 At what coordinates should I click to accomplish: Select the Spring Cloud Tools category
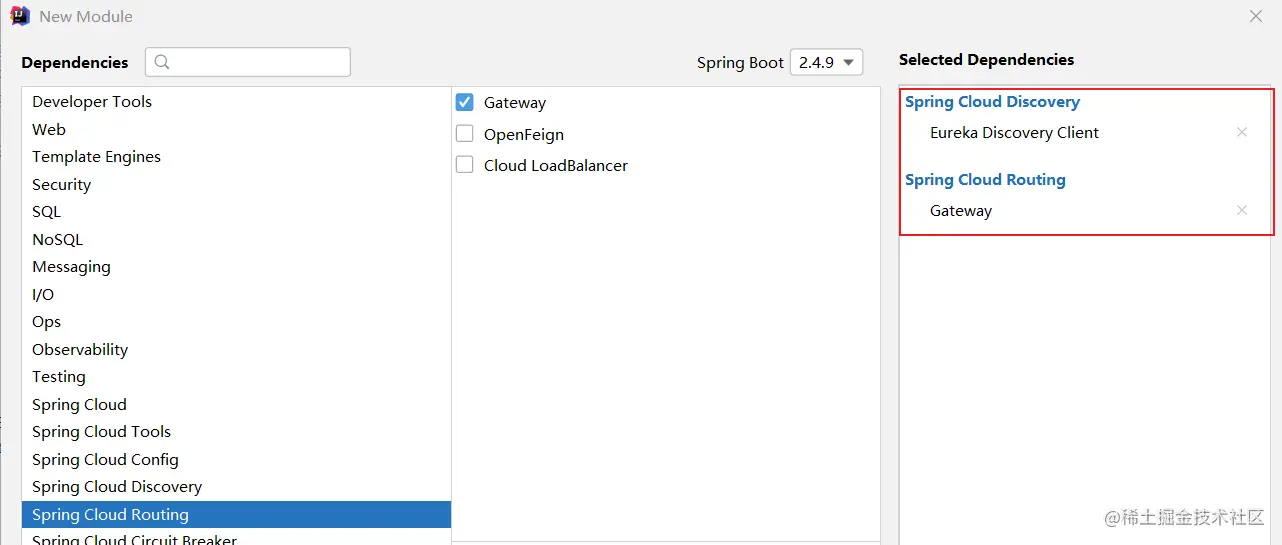click(x=236, y=431)
